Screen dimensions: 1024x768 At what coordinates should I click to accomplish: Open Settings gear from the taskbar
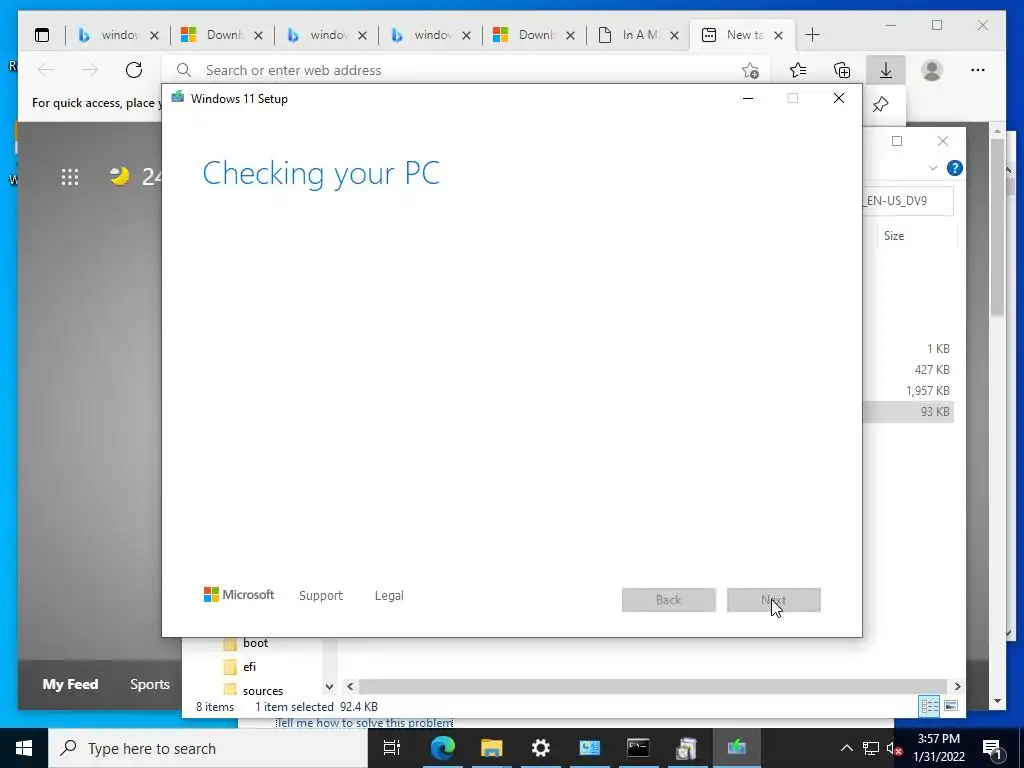(540, 748)
